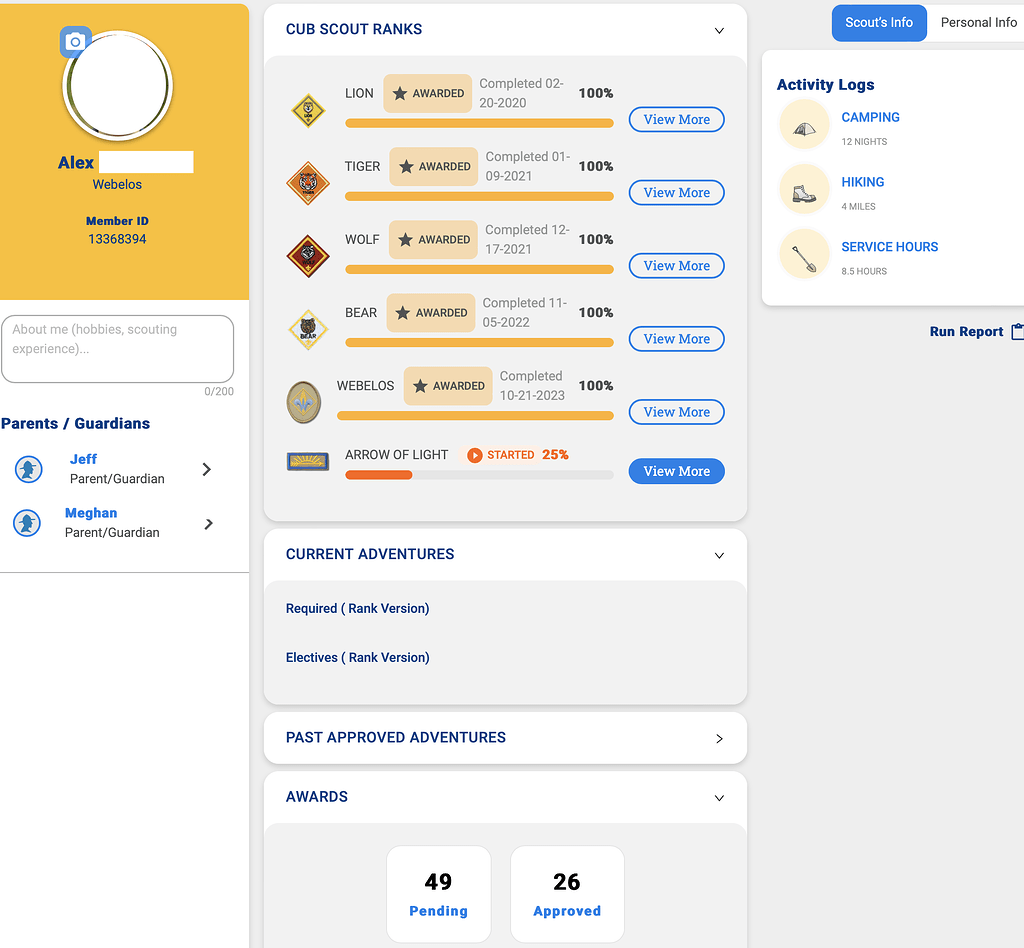Select the Scout's Info tab
The width and height of the screenshot is (1024, 948).
click(x=879, y=22)
